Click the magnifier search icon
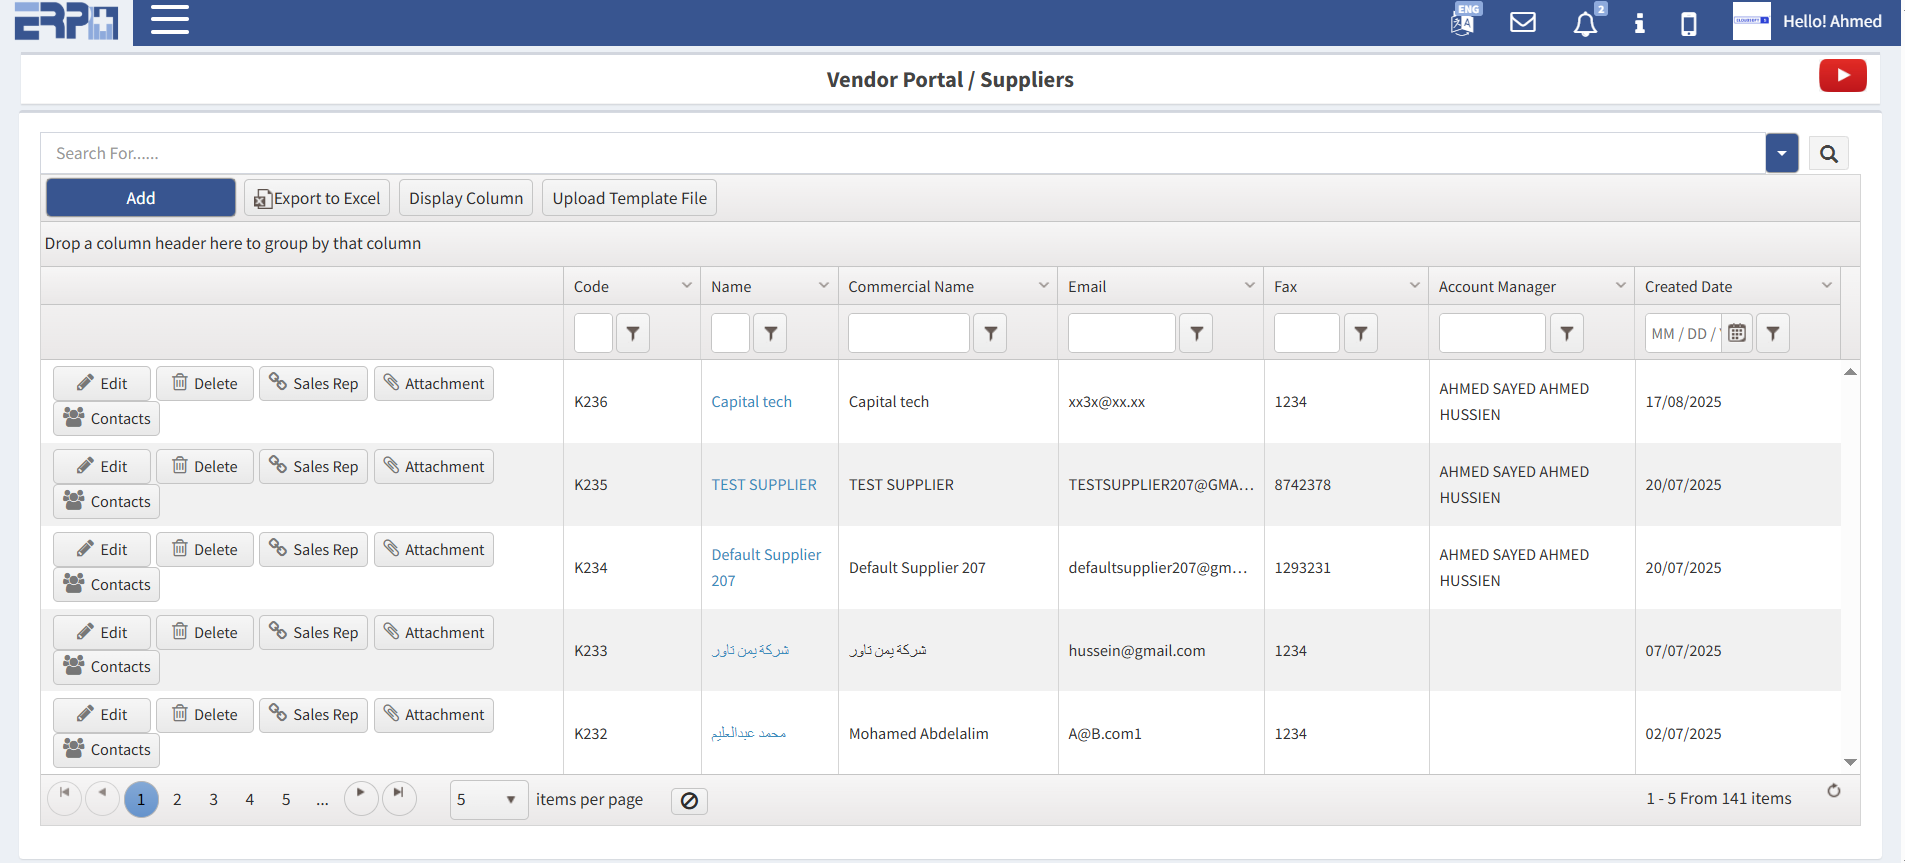The height and width of the screenshot is (863, 1905). (1828, 154)
